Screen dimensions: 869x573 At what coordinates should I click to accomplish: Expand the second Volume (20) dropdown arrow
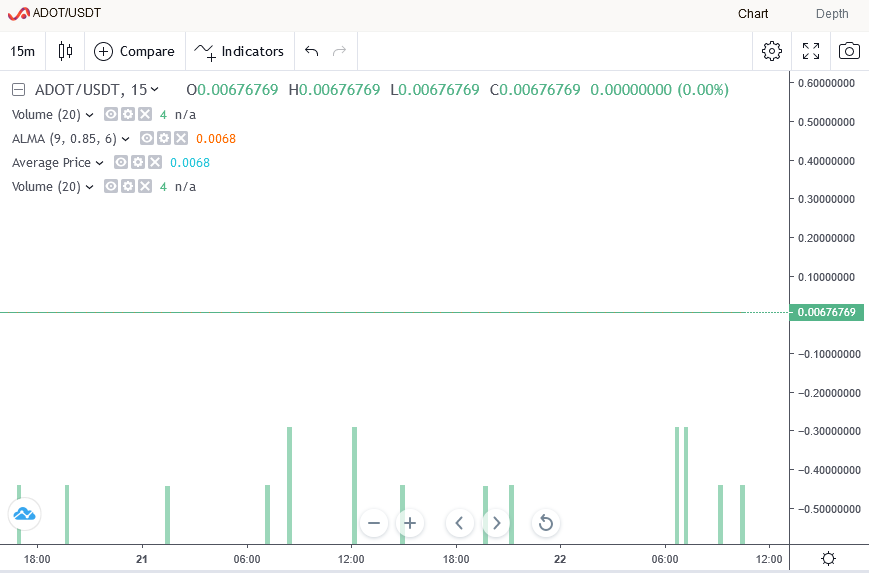click(90, 187)
